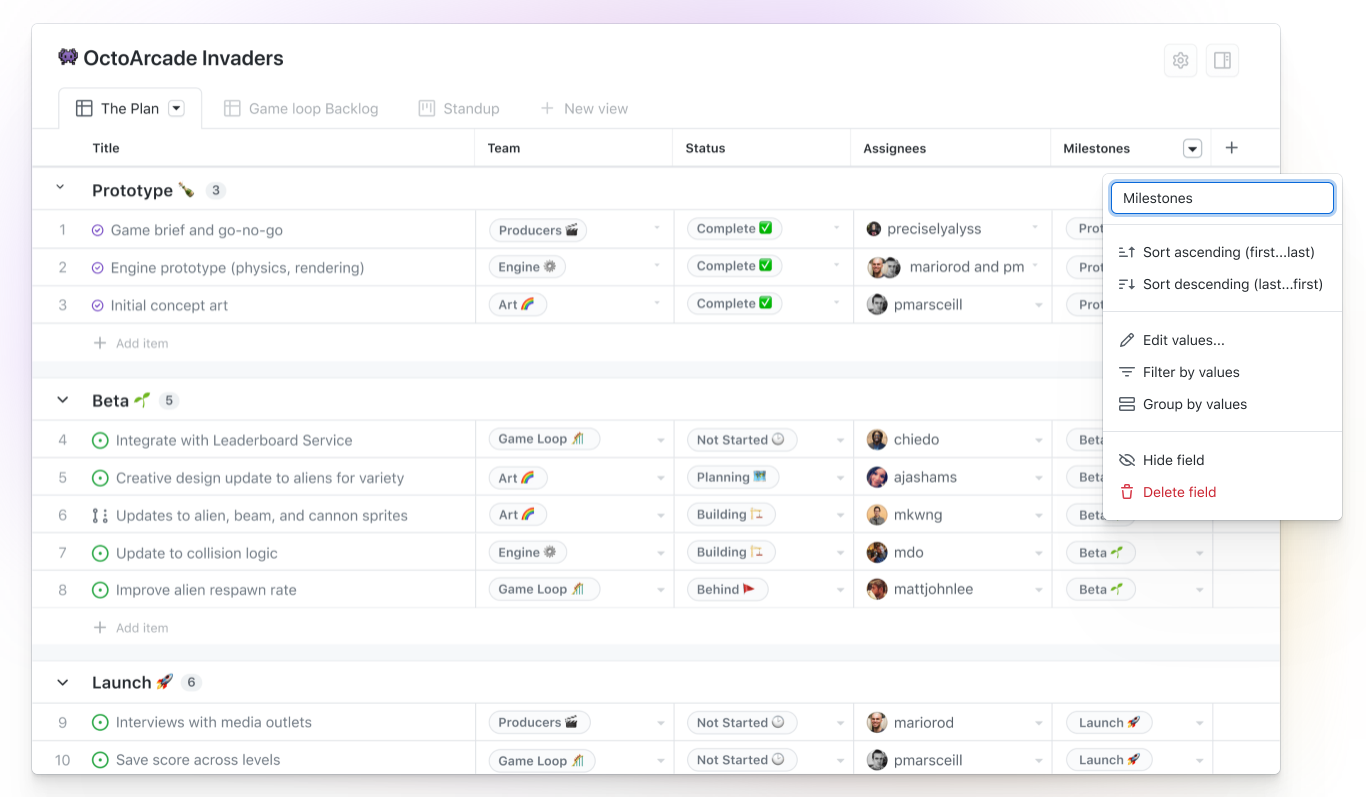Click the Assignees column header
The height and width of the screenshot is (797, 1366).
895,148
